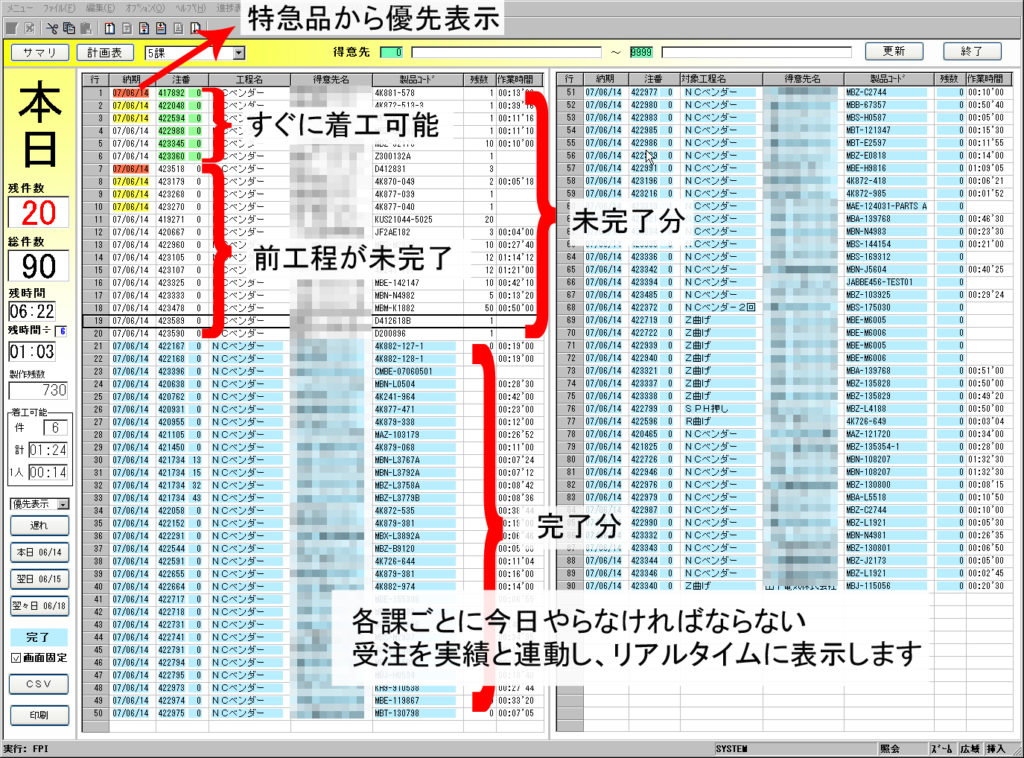Image resolution: width=1024 pixels, height=758 pixels.
Task: Open the 5課 section dropdown
Action: pyautogui.click(x=238, y=52)
